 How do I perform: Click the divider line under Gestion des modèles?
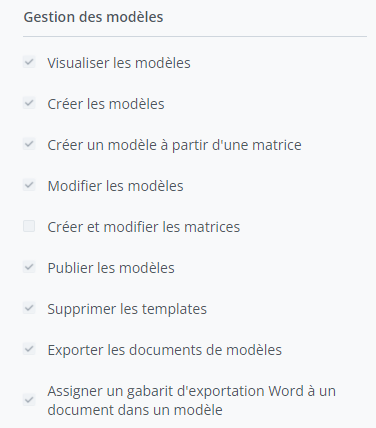coord(195,36)
